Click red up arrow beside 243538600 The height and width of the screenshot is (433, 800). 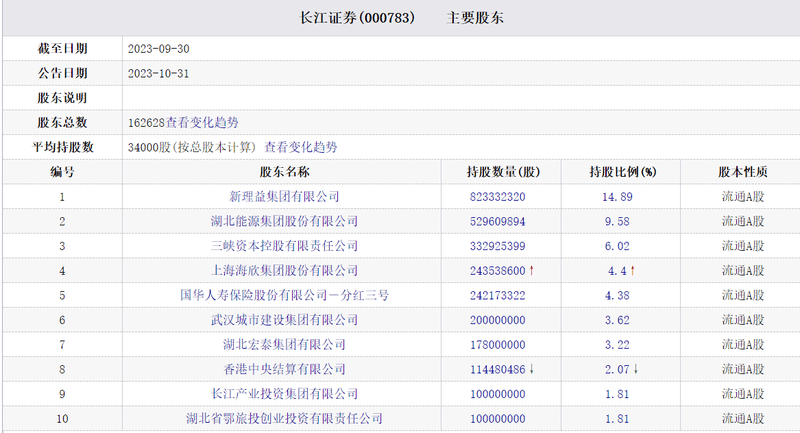[x=531, y=270]
